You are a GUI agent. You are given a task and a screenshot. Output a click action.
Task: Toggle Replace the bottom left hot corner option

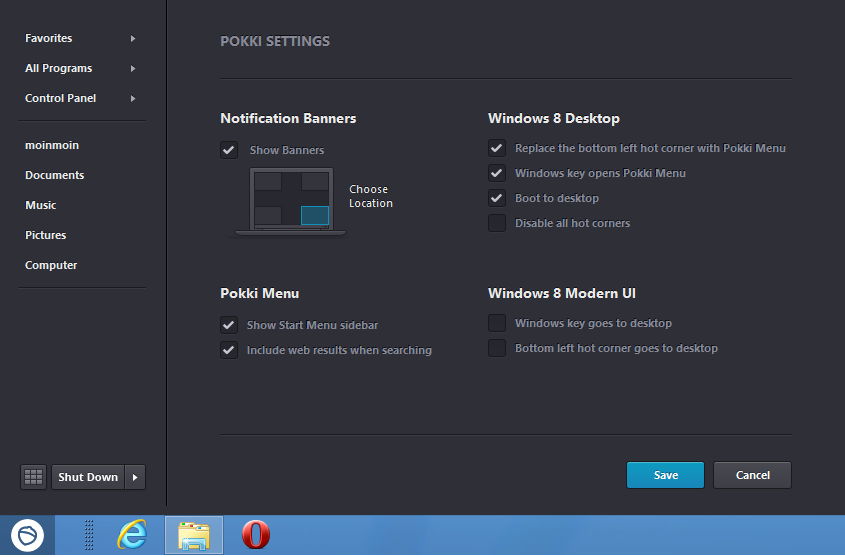[x=497, y=148]
